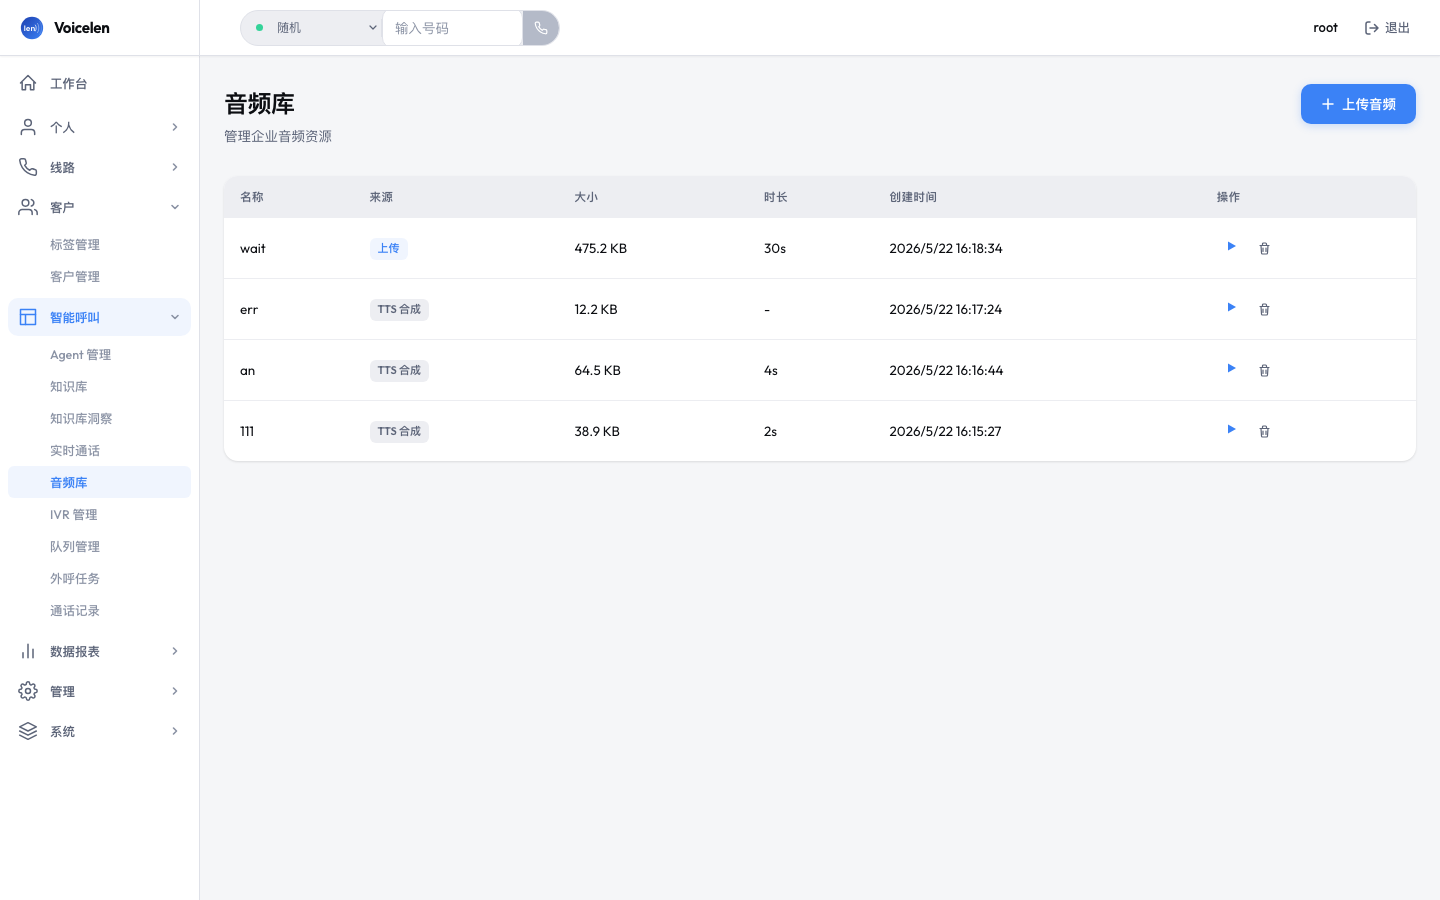
Task: Click the root username label
Action: pyautogui.click(x=1325, y=28)
